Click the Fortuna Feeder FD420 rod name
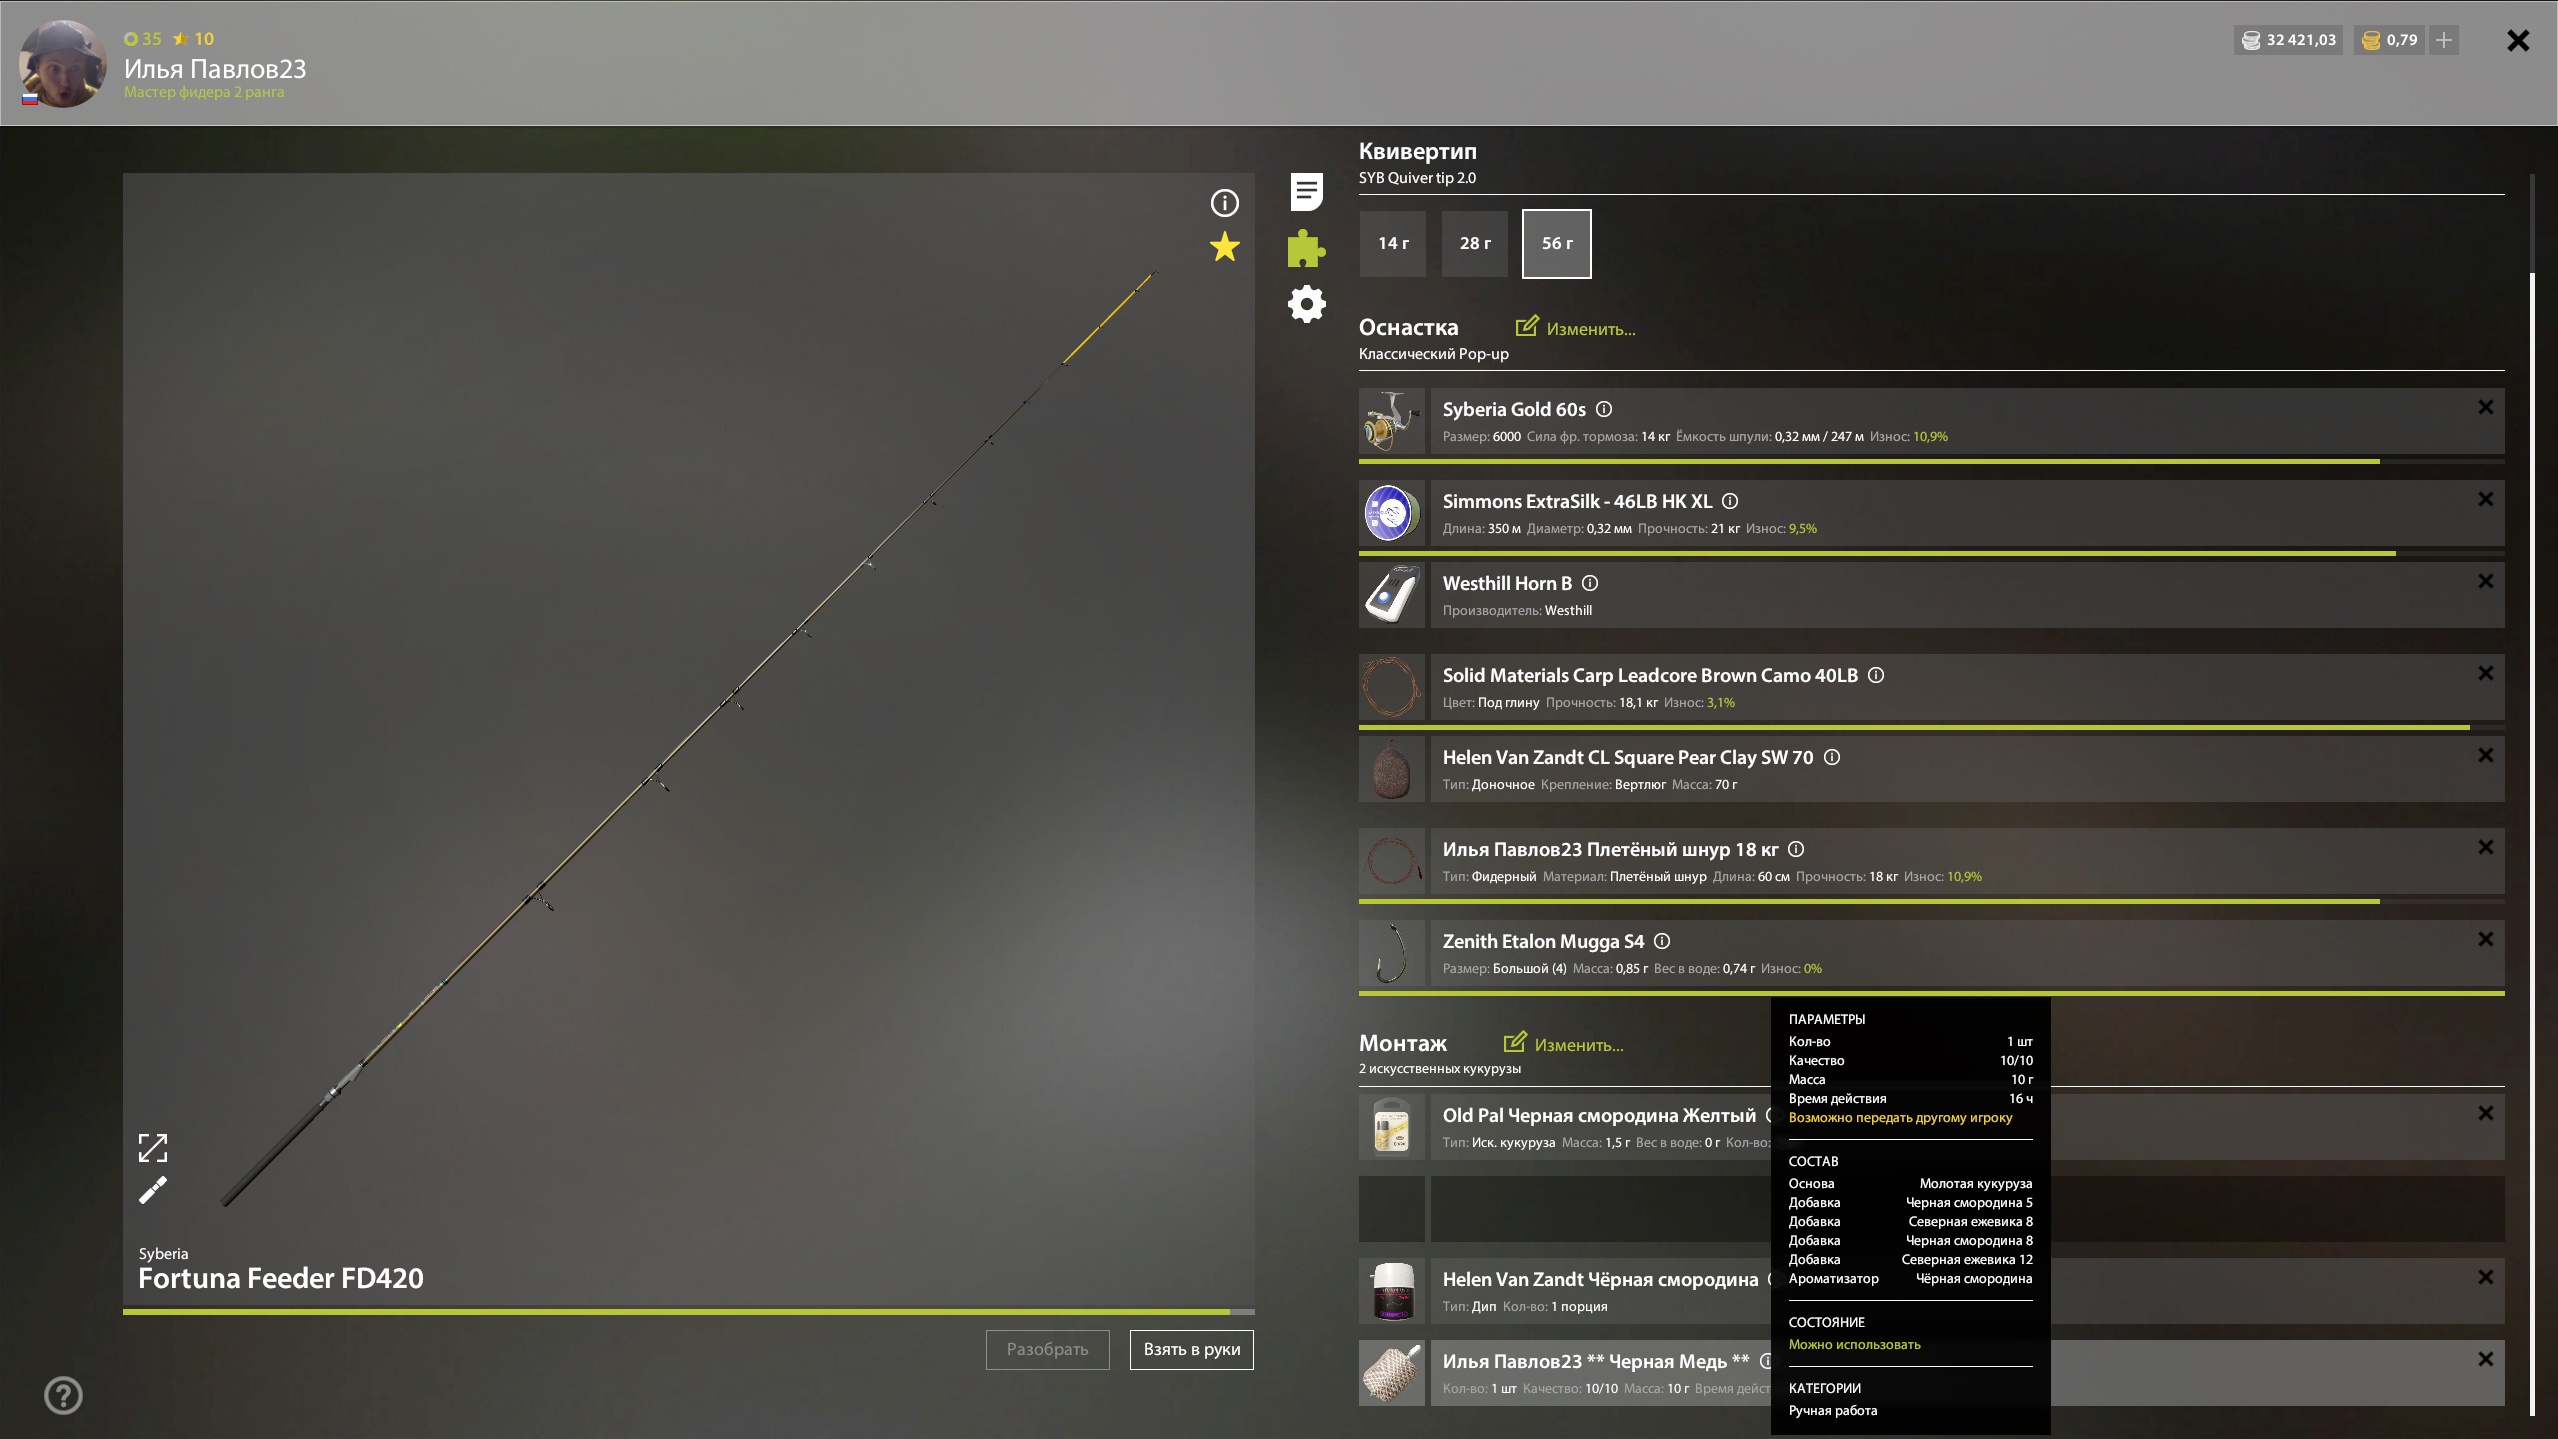 281,1278
